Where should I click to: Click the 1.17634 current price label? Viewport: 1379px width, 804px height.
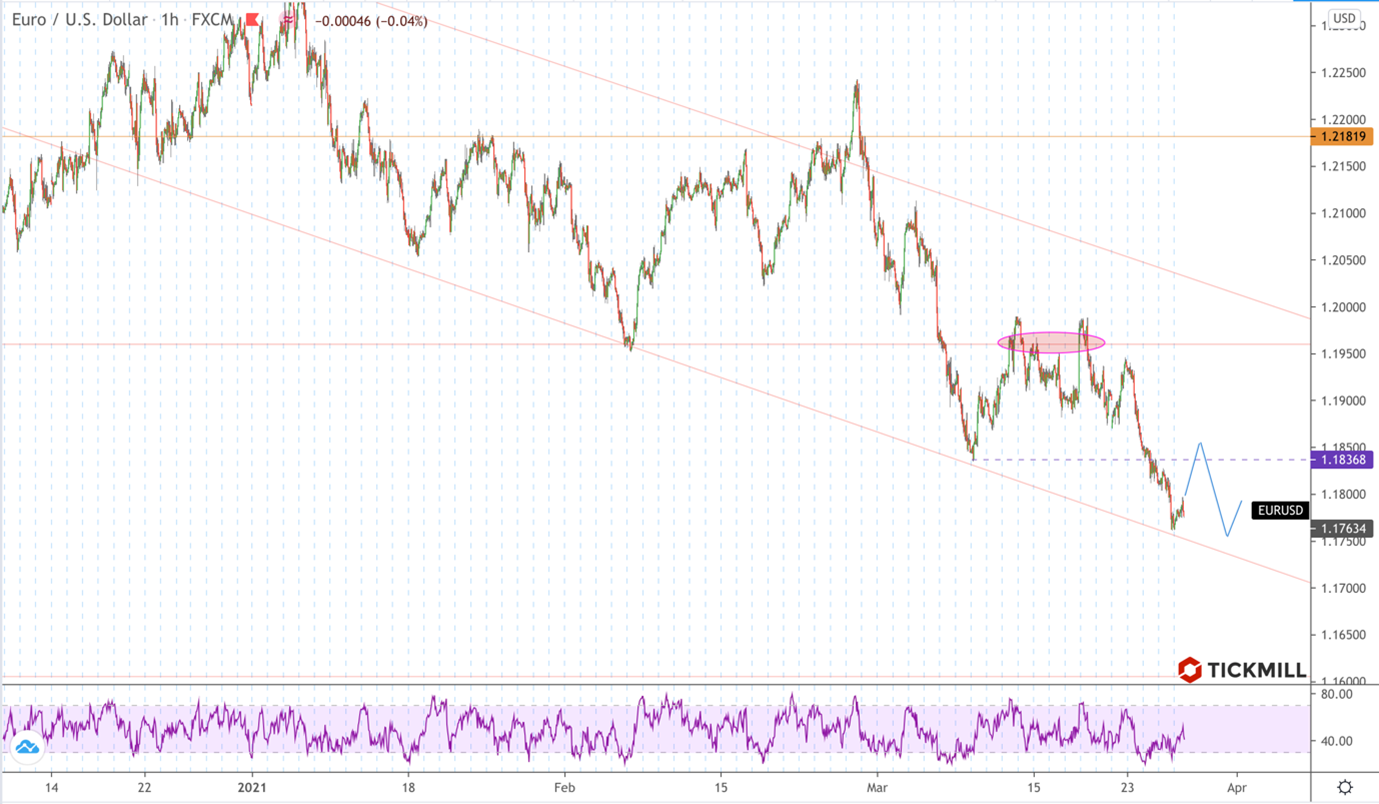(1341, 529)
